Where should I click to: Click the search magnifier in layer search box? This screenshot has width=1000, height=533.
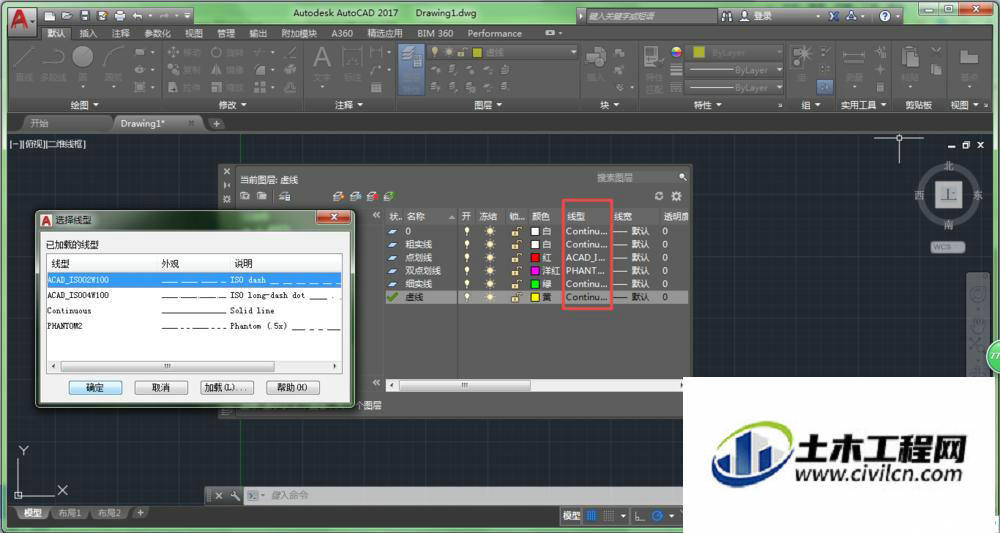point(682,177)
